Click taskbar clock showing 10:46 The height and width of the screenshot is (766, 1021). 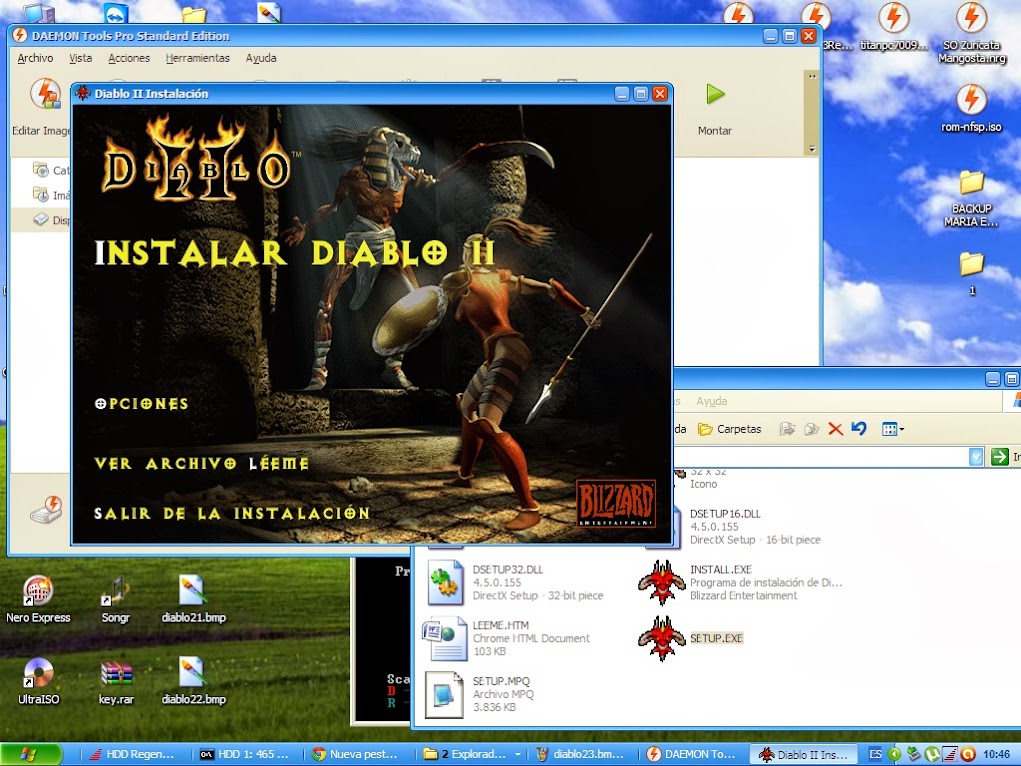996,754
